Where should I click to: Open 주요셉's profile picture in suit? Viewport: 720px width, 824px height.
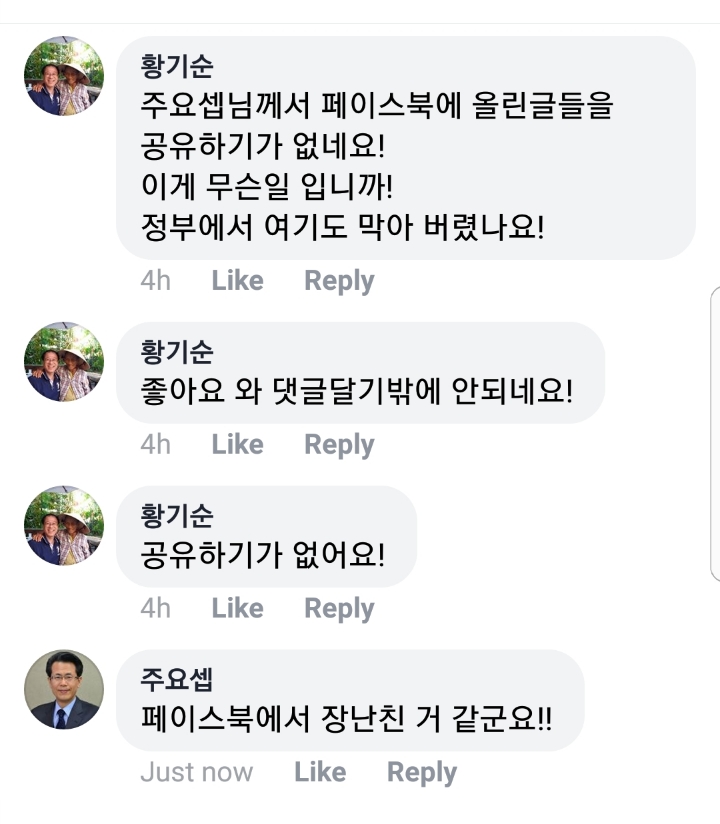[64, 690]
